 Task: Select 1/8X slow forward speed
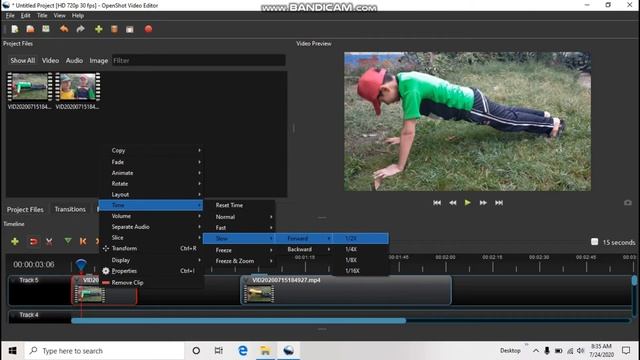pos(361,260)
